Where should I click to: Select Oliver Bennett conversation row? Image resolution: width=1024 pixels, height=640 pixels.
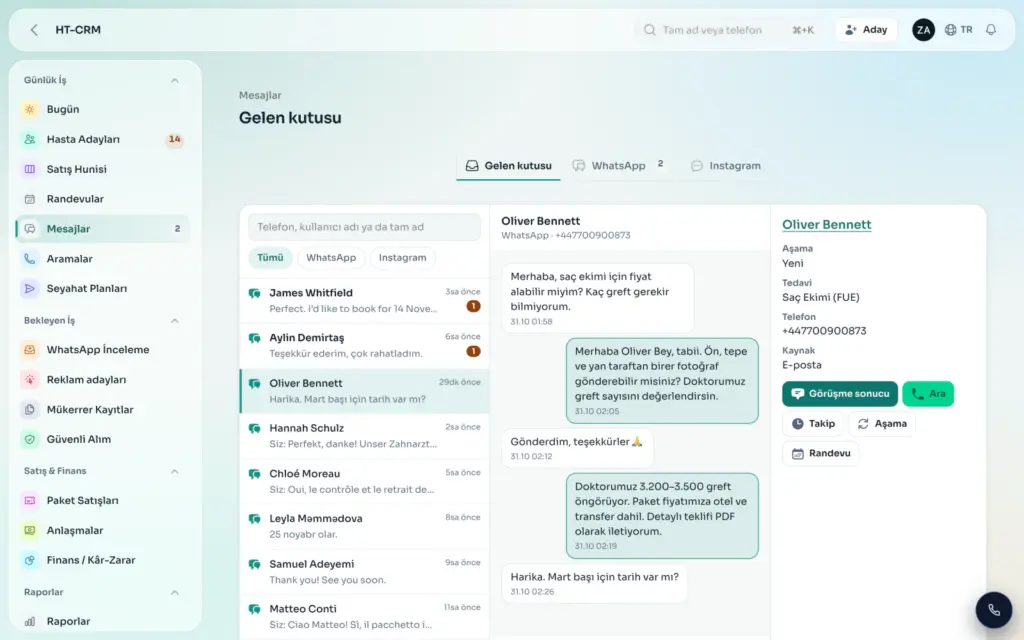click(x=364, y=391)
